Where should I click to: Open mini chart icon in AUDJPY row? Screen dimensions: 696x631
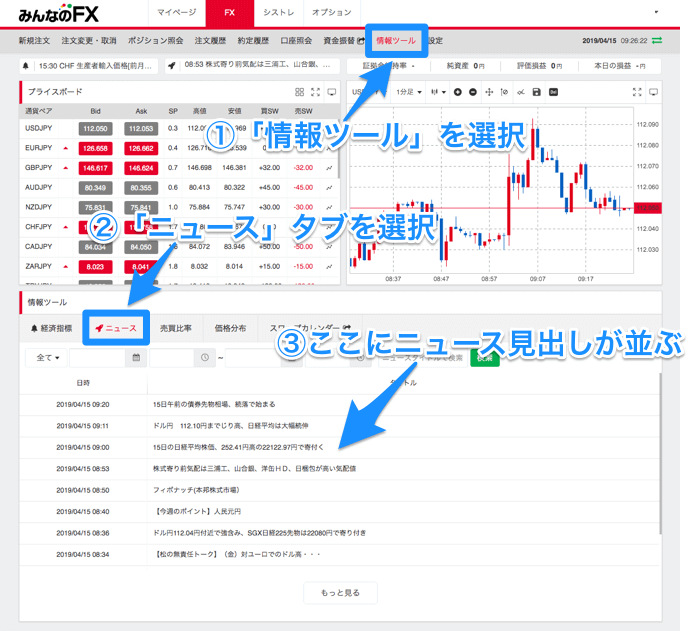click(329, 187)
